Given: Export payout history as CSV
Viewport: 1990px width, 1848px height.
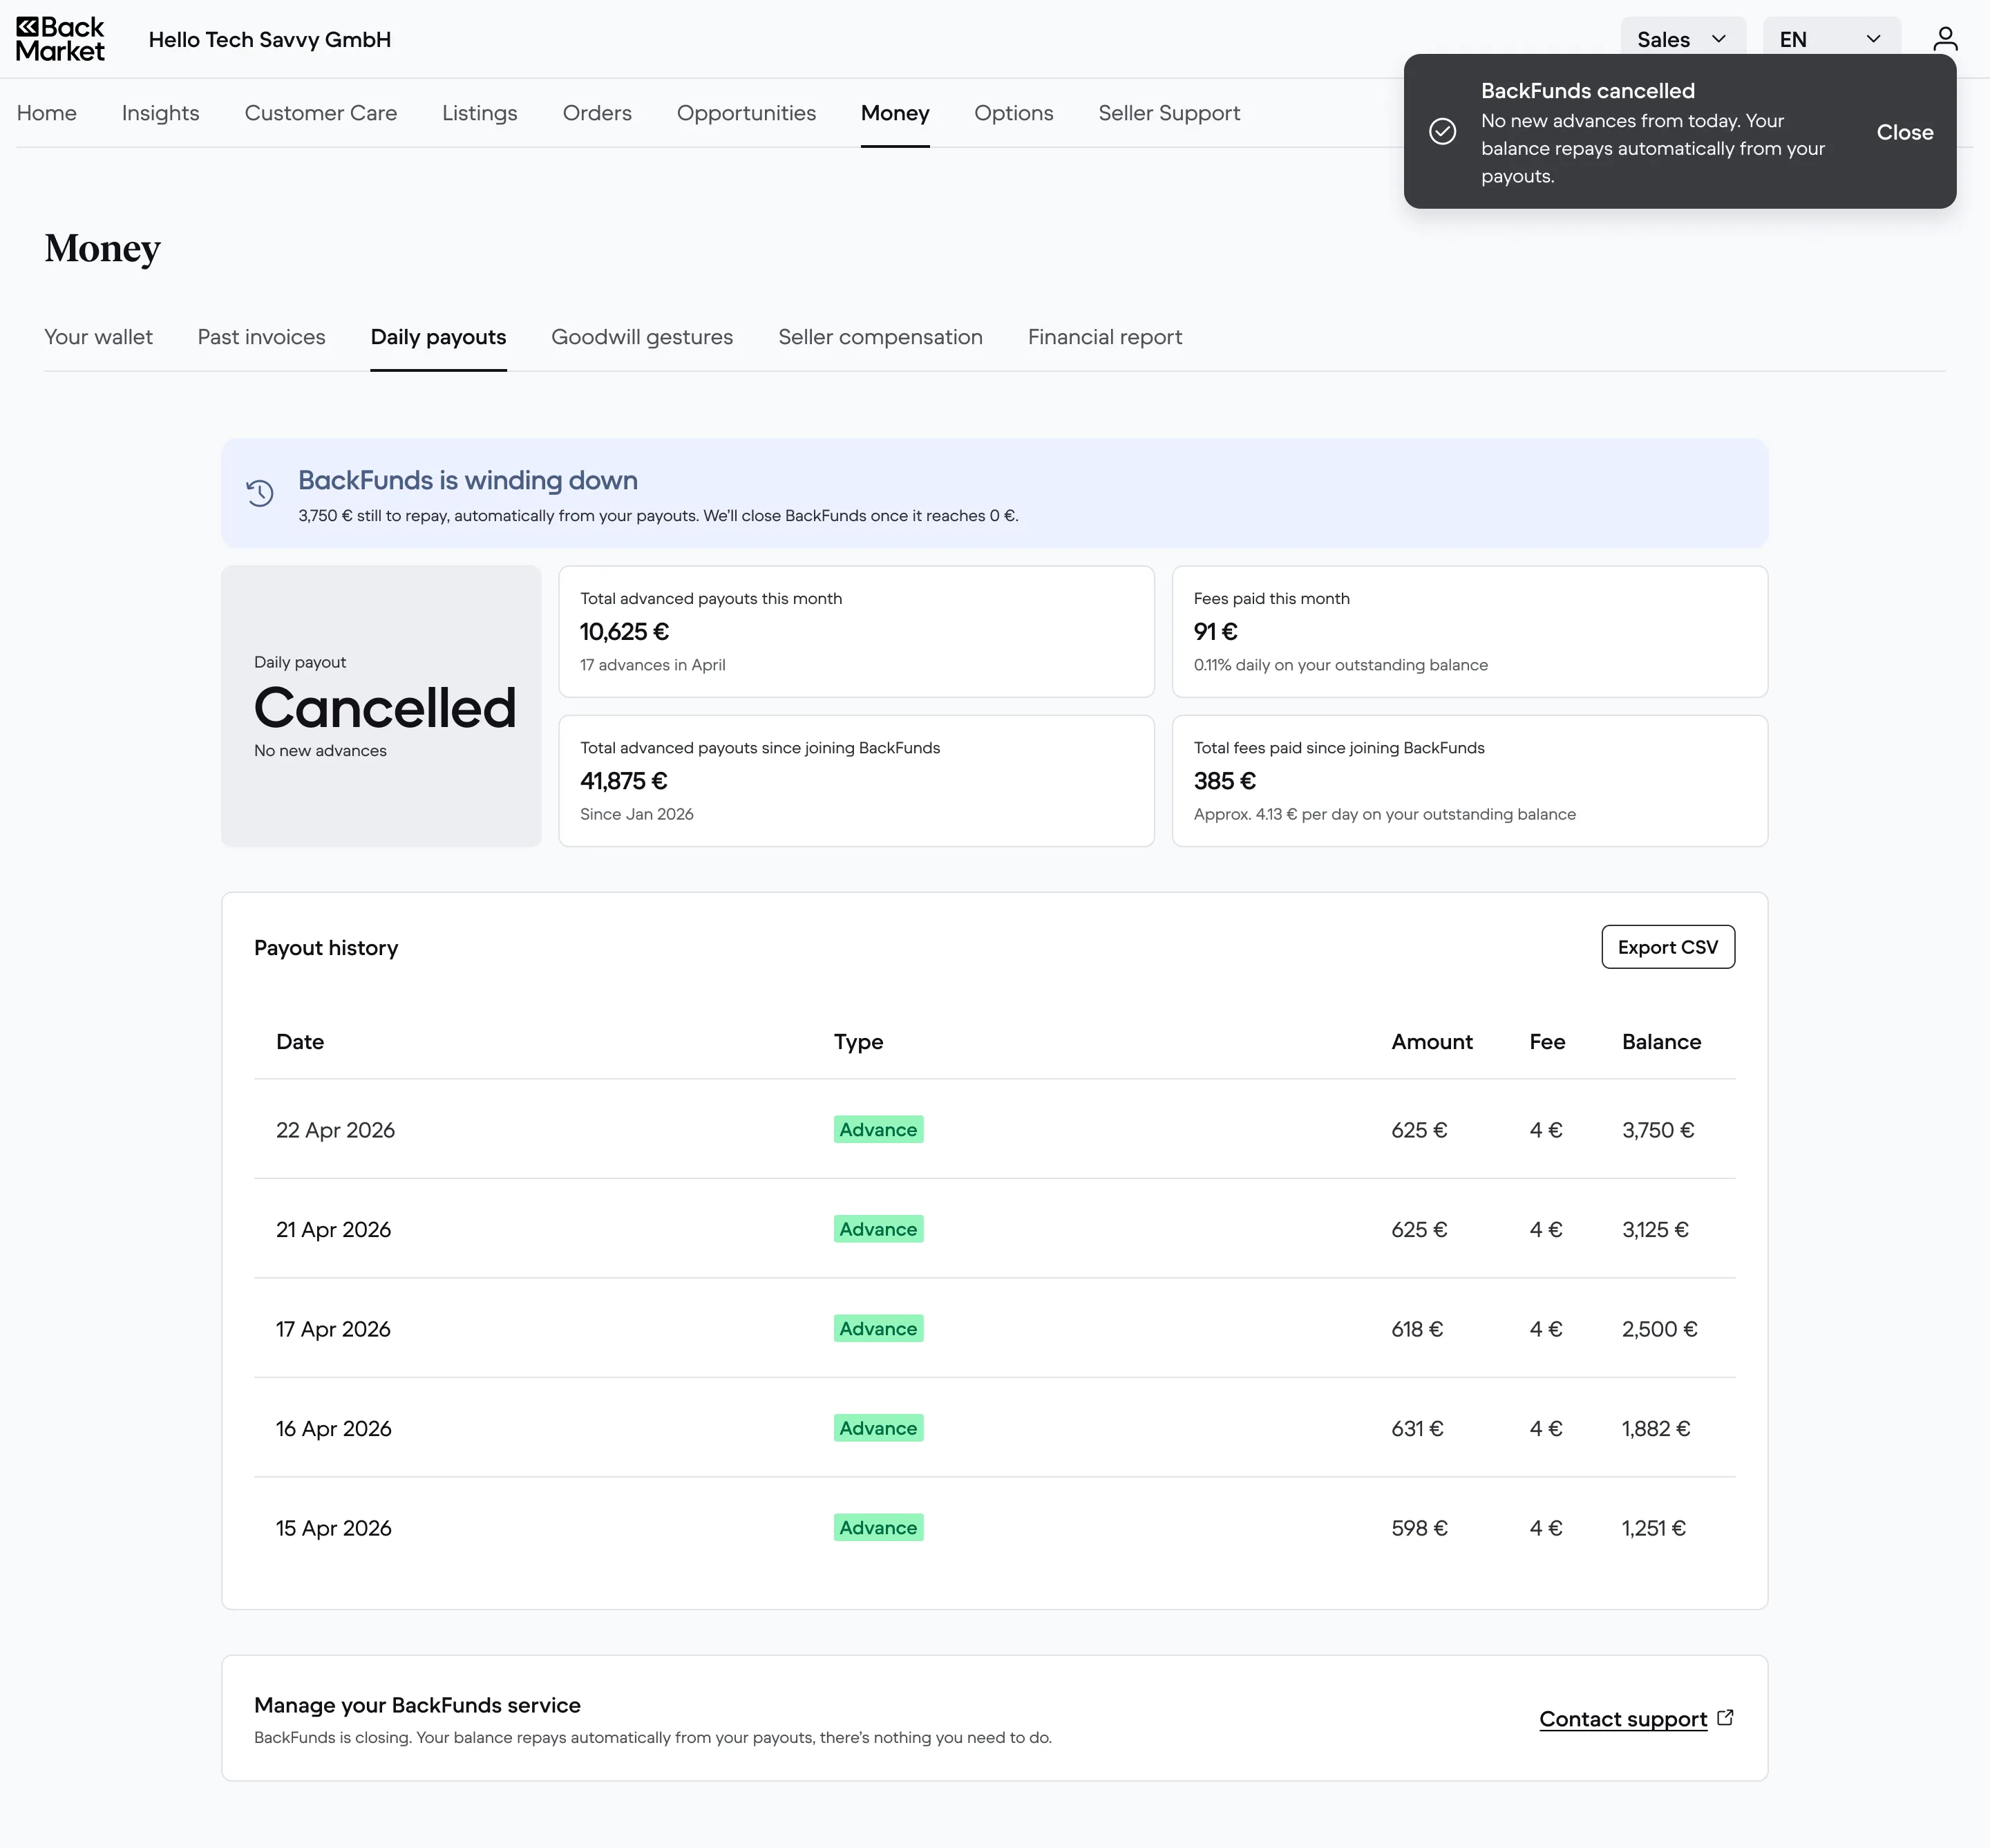Looking at the screenshot, I should tap(1668, 947).
